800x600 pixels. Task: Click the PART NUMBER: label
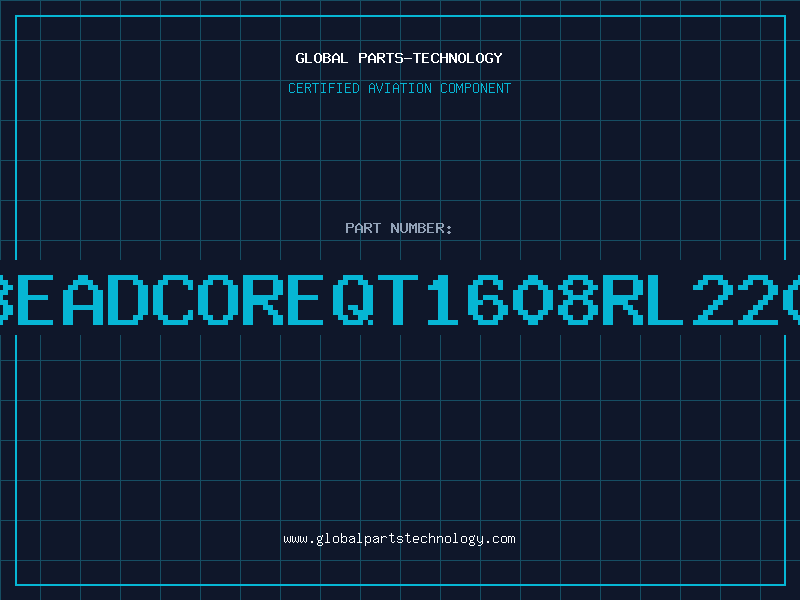[398, 228]
